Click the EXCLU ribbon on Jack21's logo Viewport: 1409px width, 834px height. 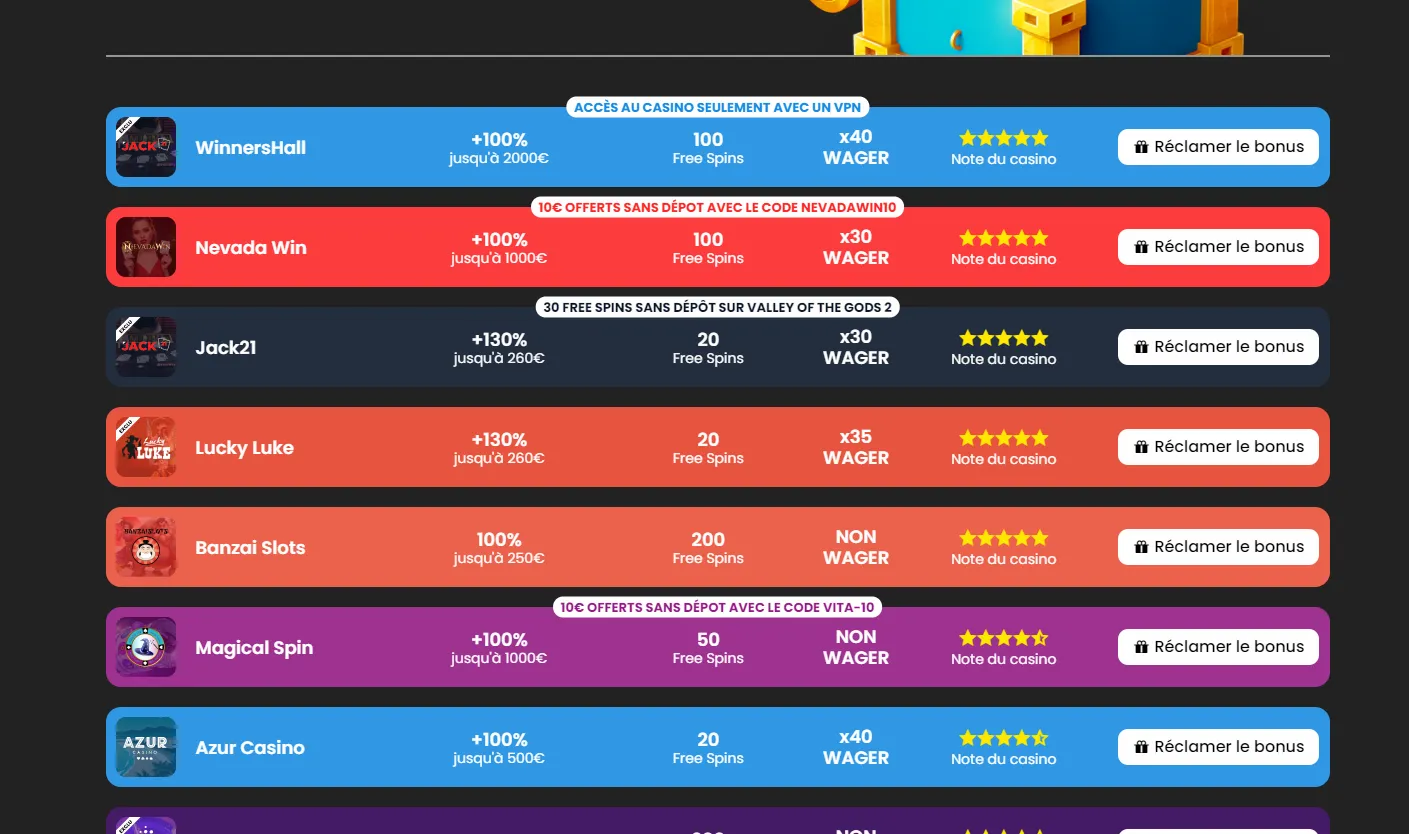tap(126, 325)
